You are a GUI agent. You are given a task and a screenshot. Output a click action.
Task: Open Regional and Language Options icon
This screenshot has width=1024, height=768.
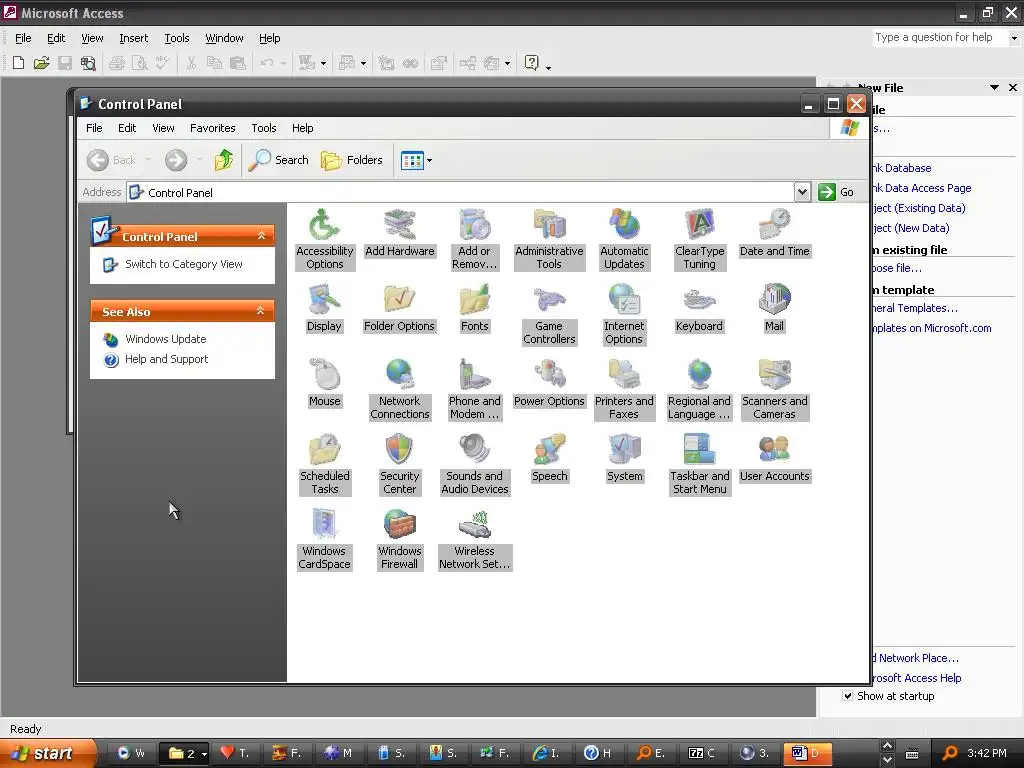click(x=699, y=389)
